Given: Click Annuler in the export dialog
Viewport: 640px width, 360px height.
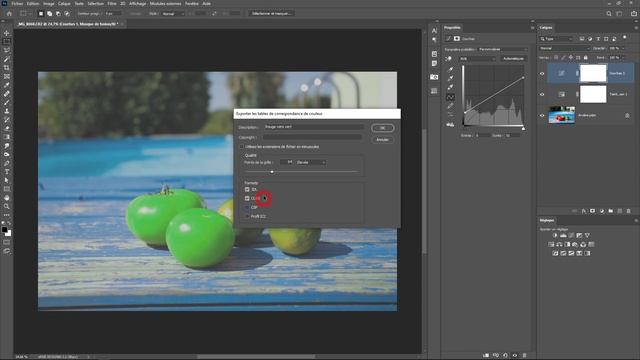Looking at the screenshot, I should [x=382, y=140].
